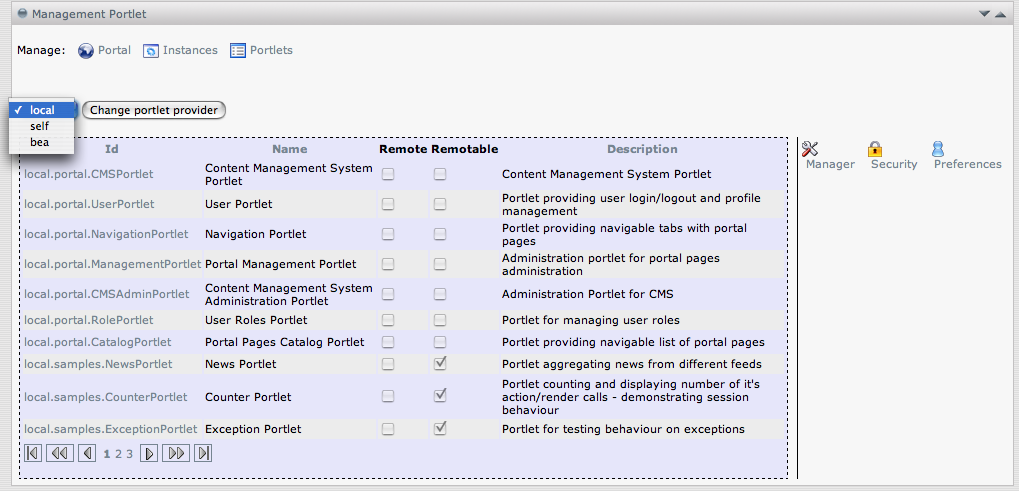Collapse portlet using the title bar down arrow
The width and height of the screenshot is (1019, 491).
984,14
